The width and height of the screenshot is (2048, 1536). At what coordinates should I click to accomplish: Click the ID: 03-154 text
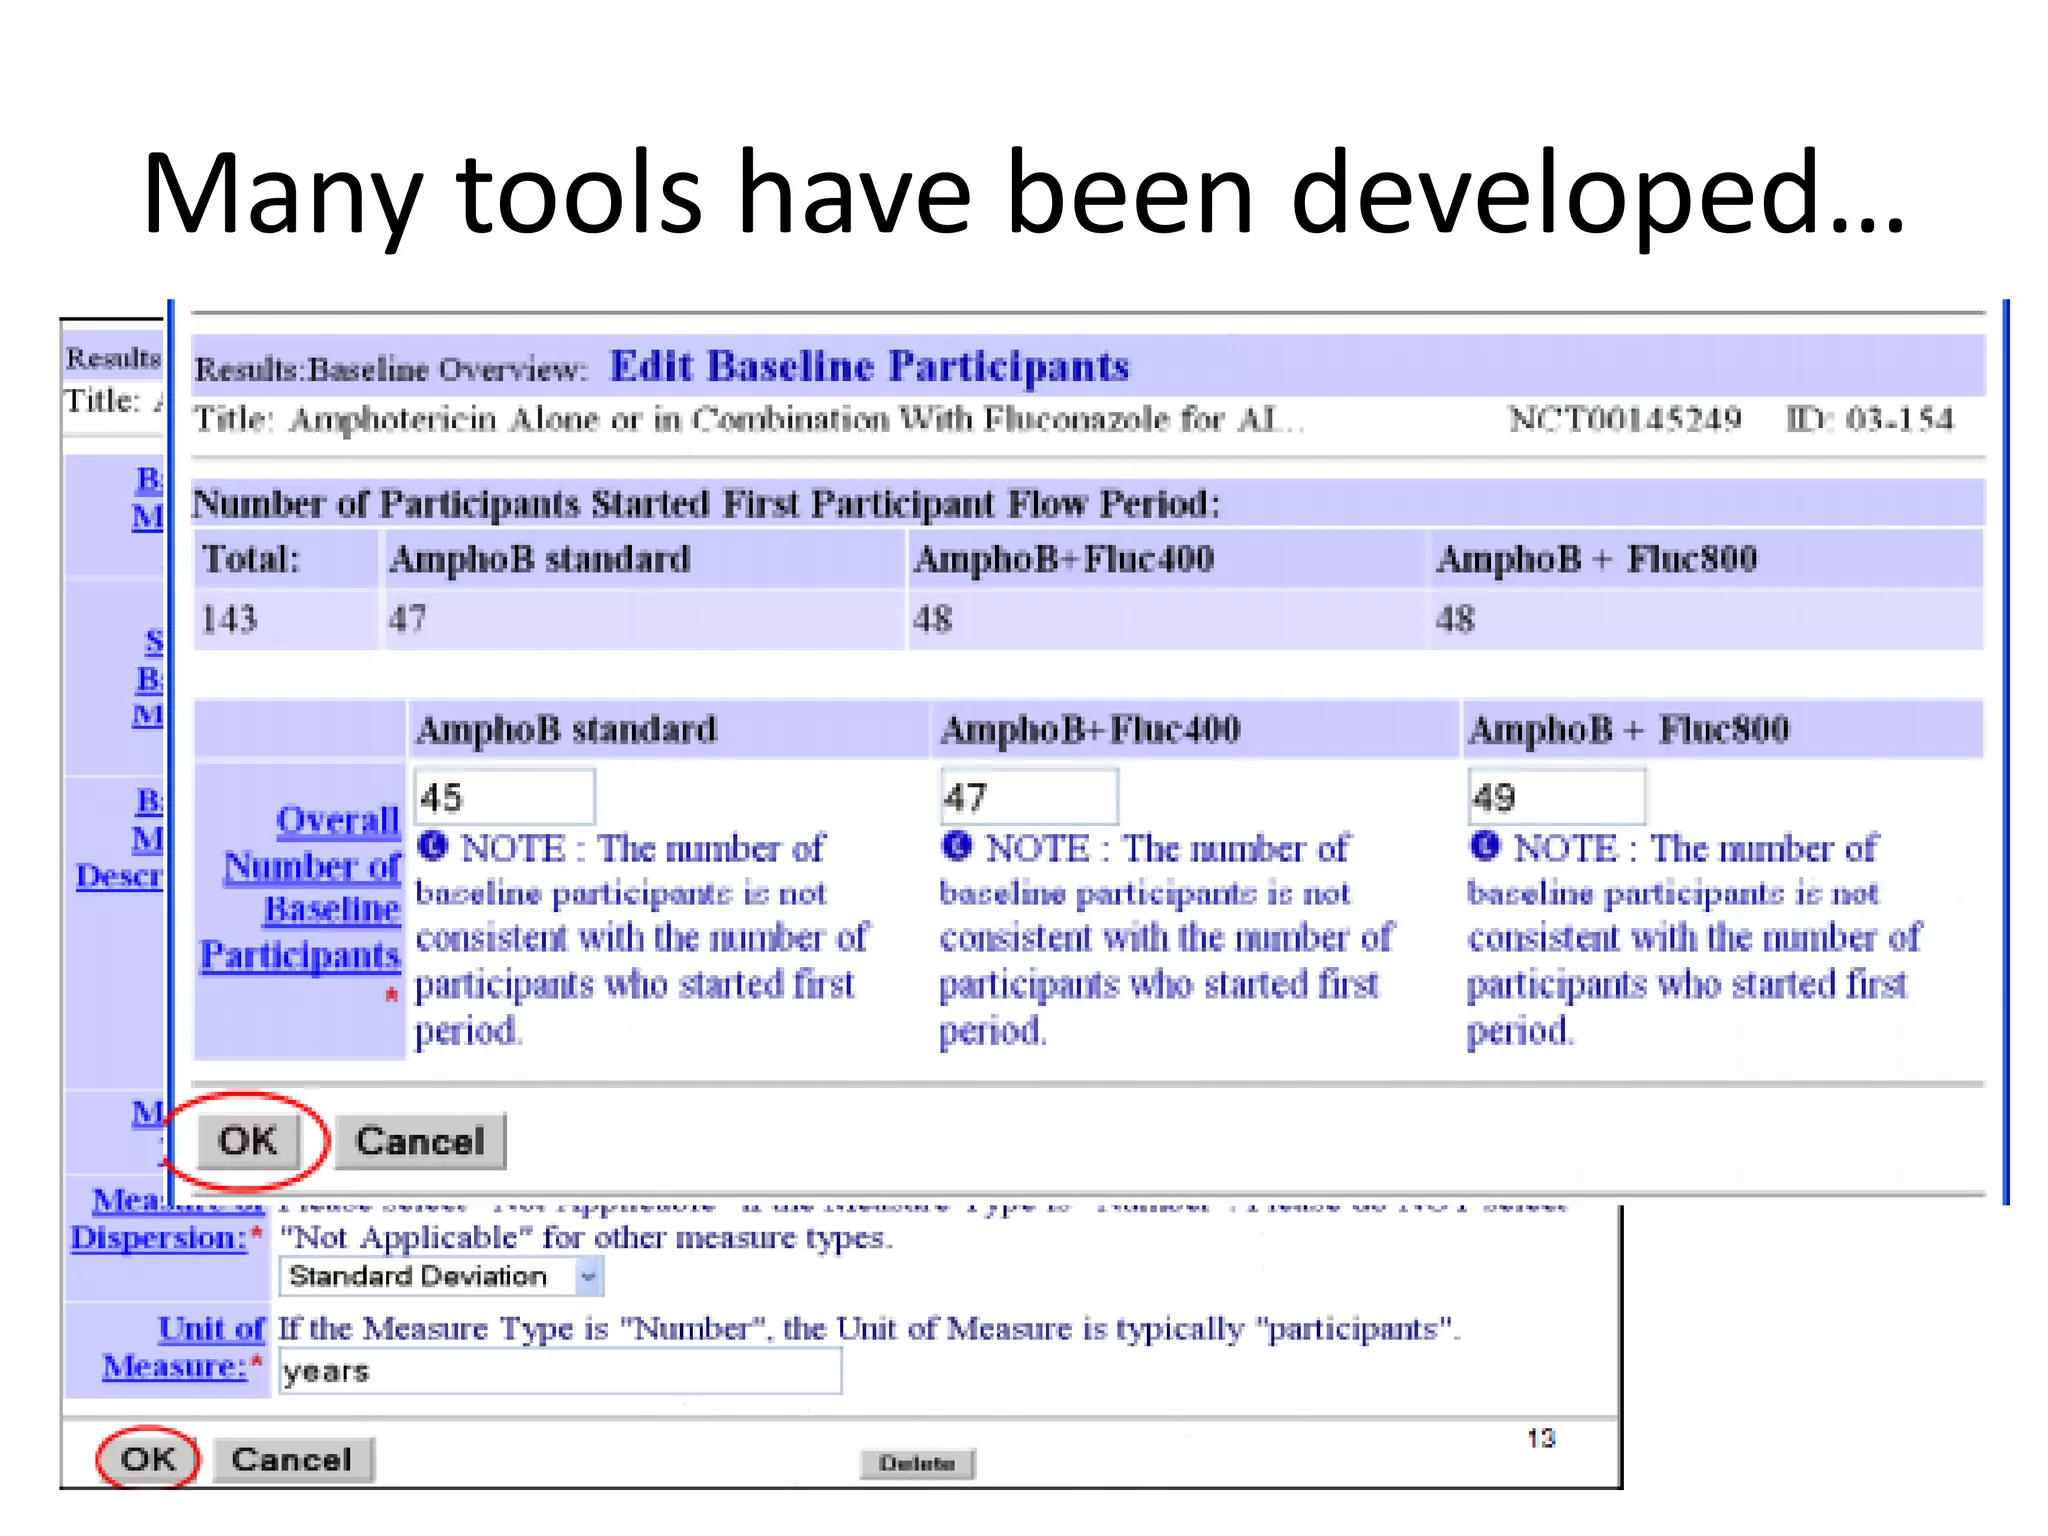pyautogui.click(x=1870, y=419)
